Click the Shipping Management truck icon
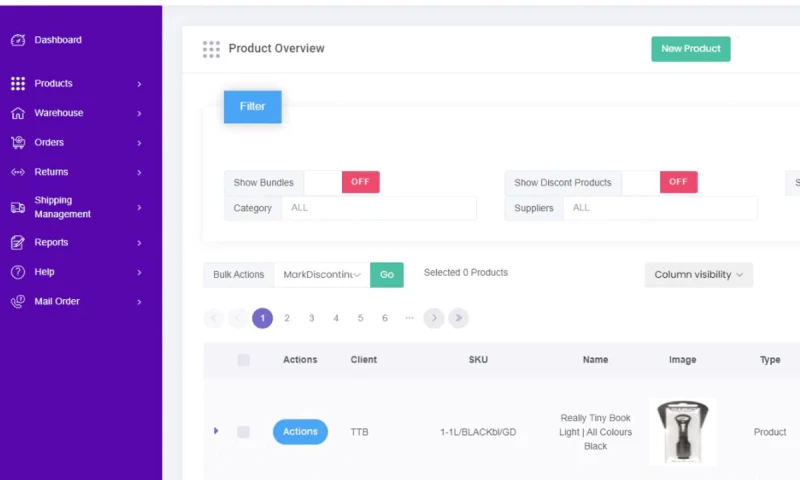 point(18,207)
